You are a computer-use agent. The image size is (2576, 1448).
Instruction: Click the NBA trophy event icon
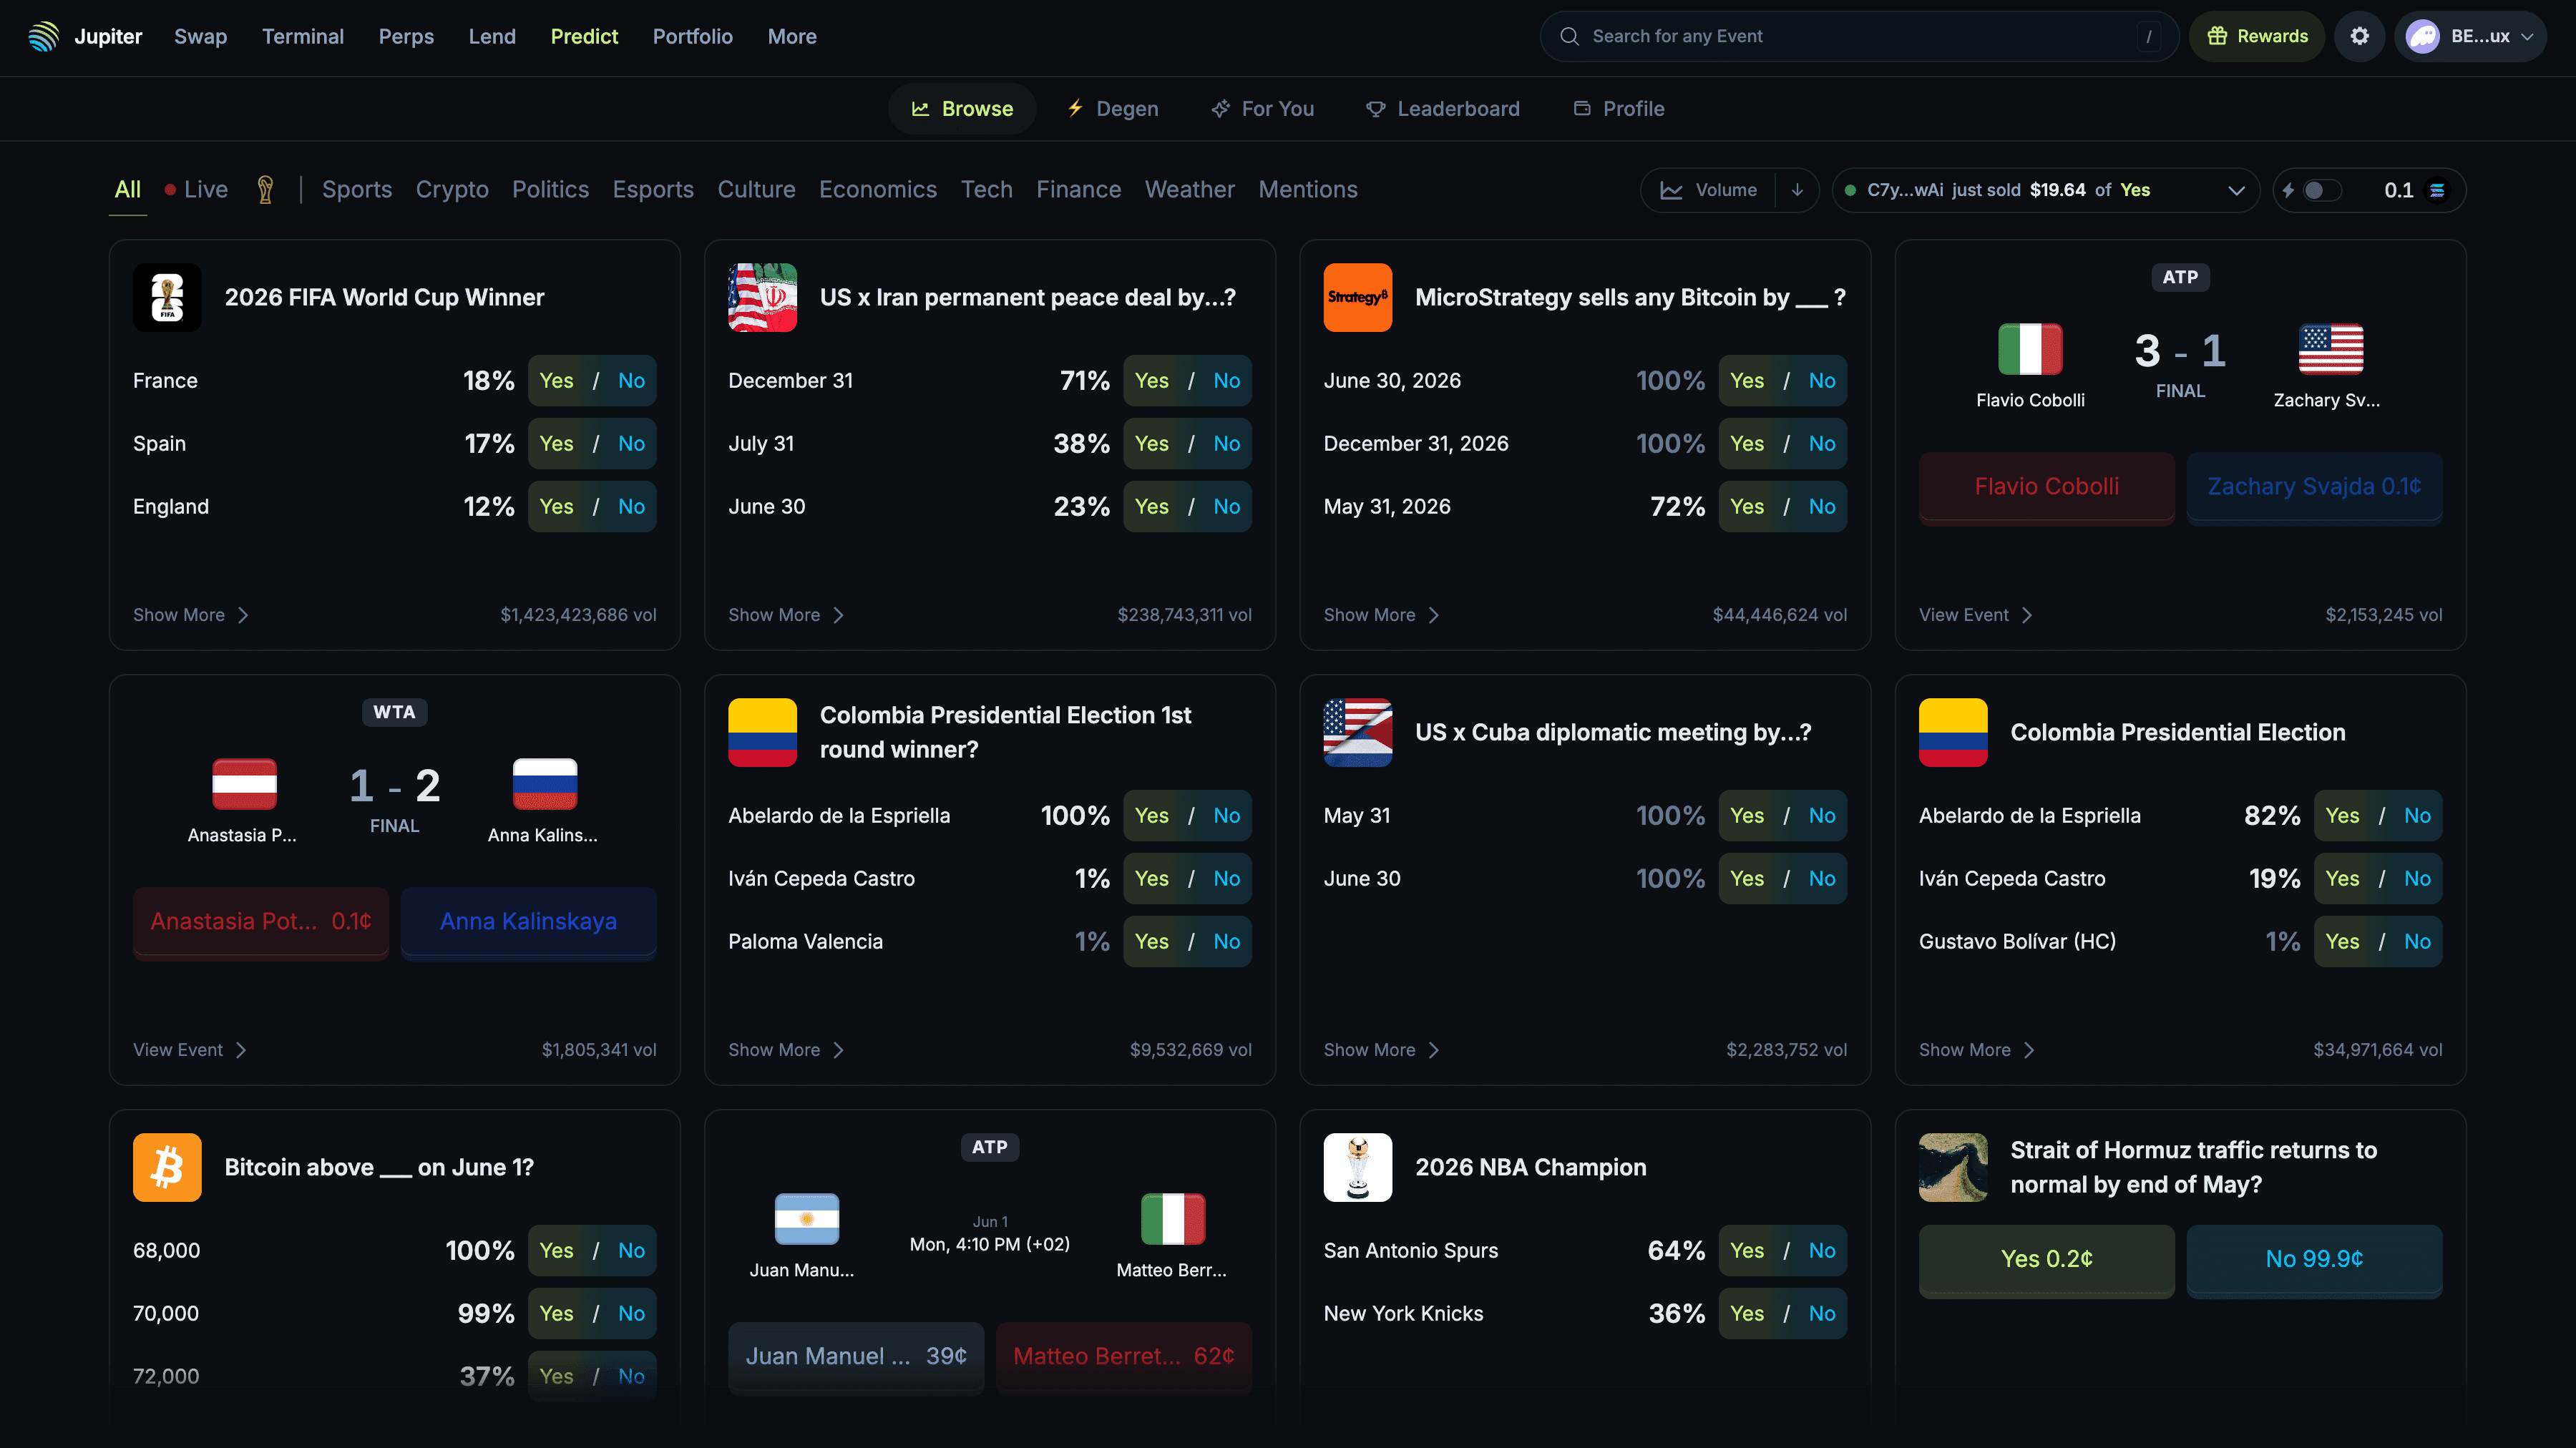click(x=1357, y=1167)
